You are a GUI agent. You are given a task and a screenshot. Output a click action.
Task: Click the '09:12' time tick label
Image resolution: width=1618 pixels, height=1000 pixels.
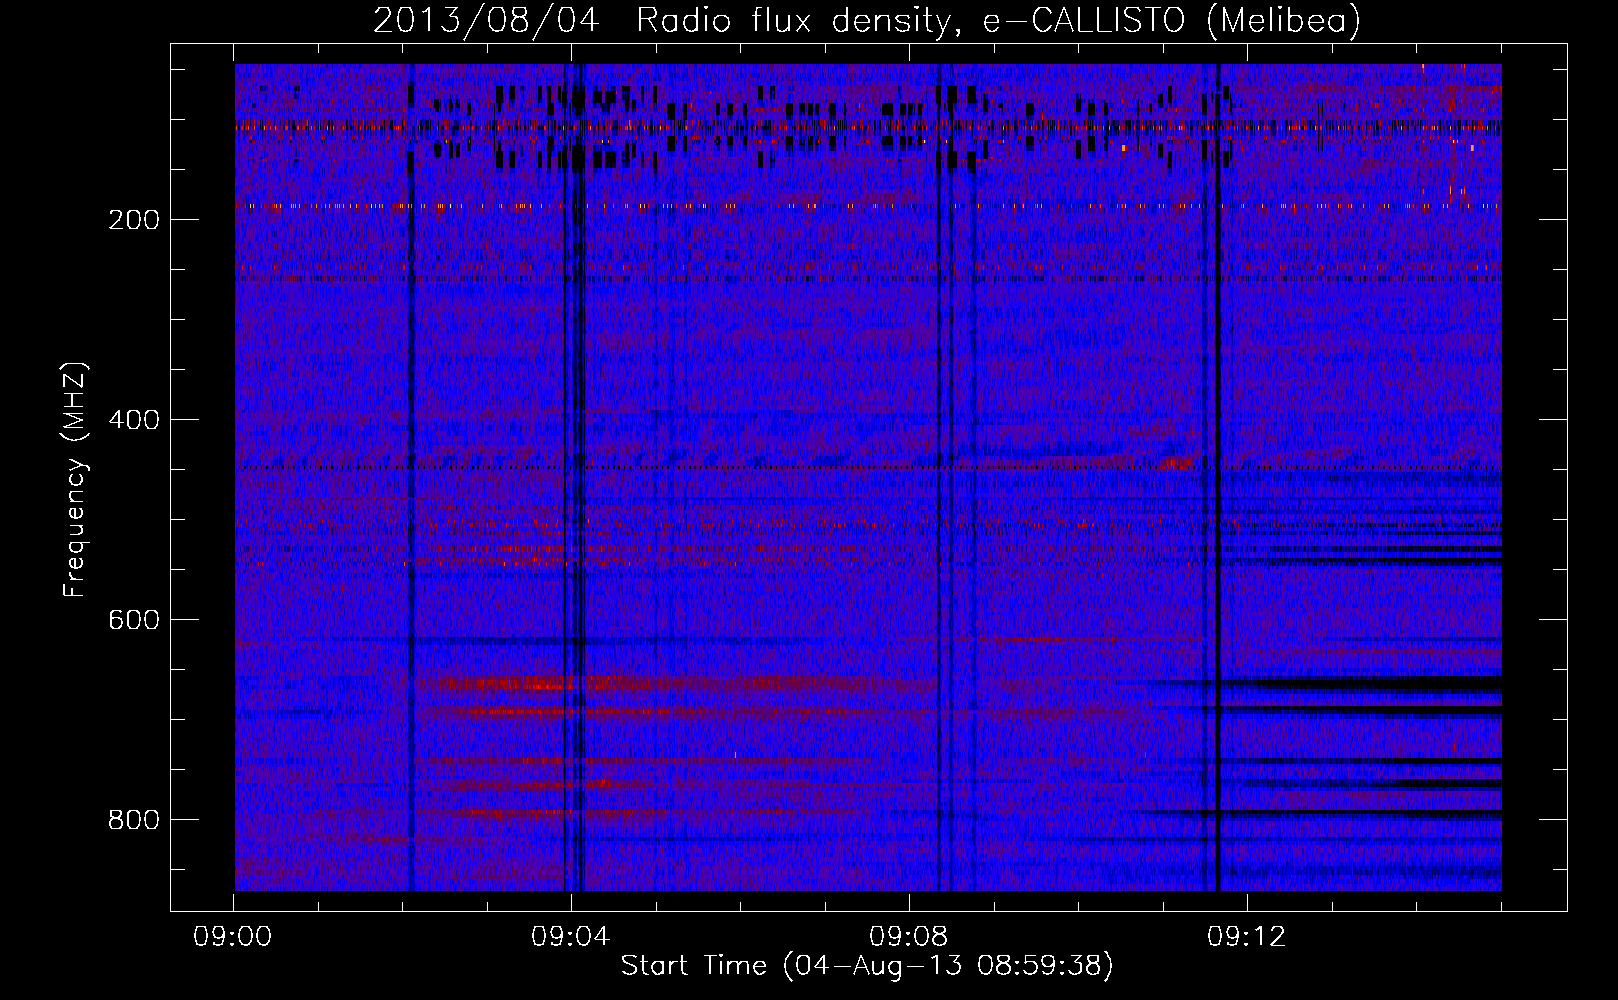tap(1247, 937)
